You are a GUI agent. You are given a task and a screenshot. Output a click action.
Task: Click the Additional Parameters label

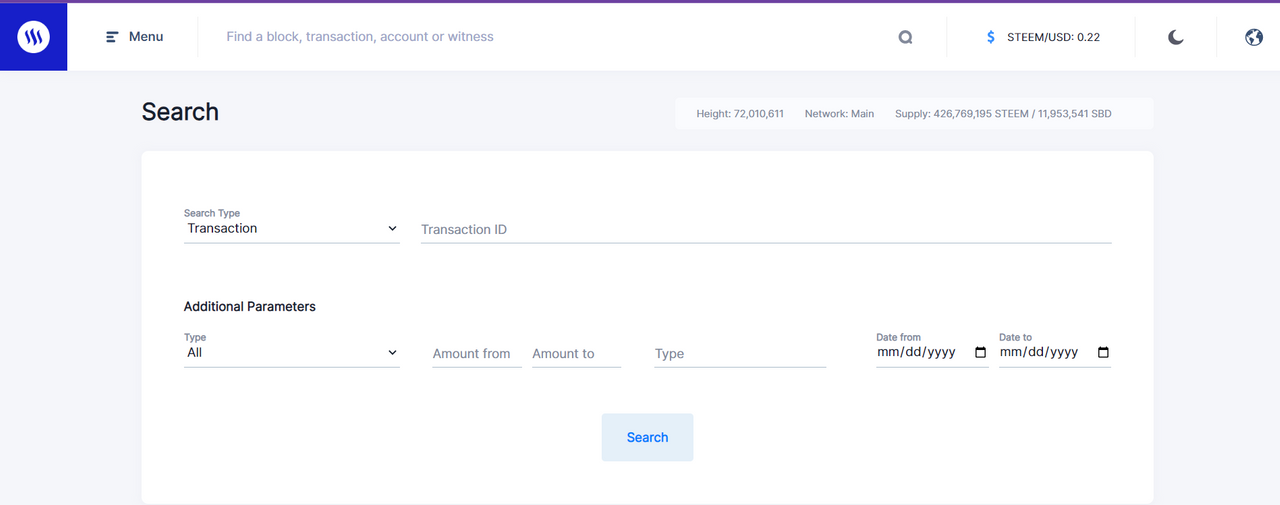250,307
